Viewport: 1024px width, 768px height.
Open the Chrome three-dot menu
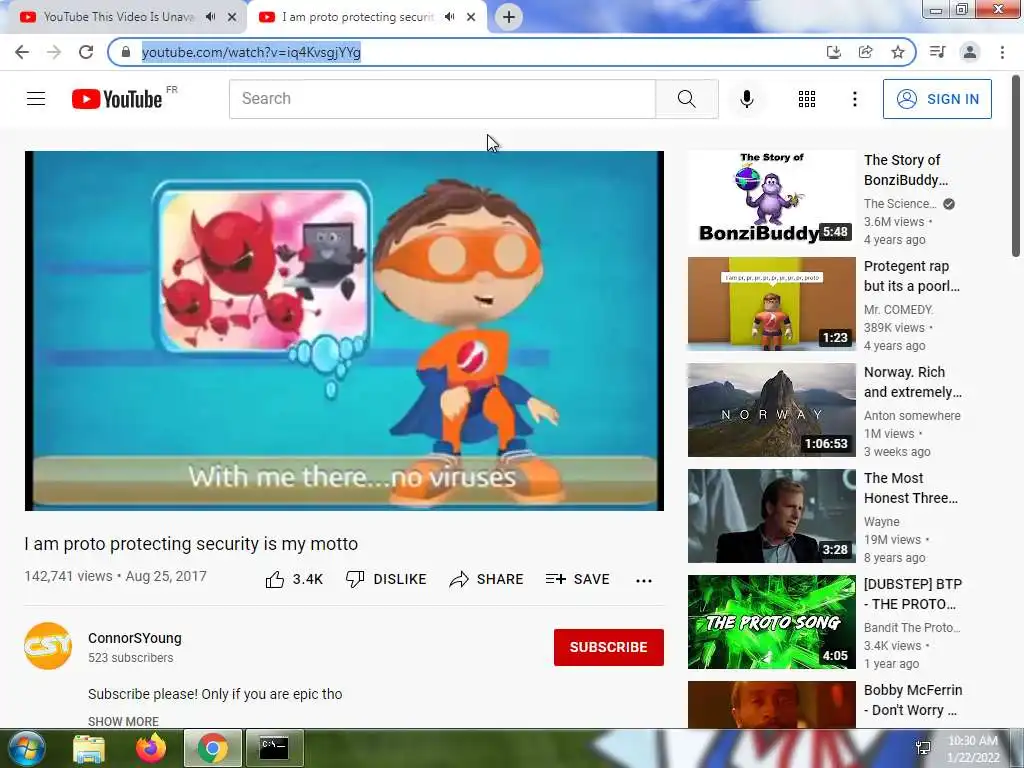1002,52
